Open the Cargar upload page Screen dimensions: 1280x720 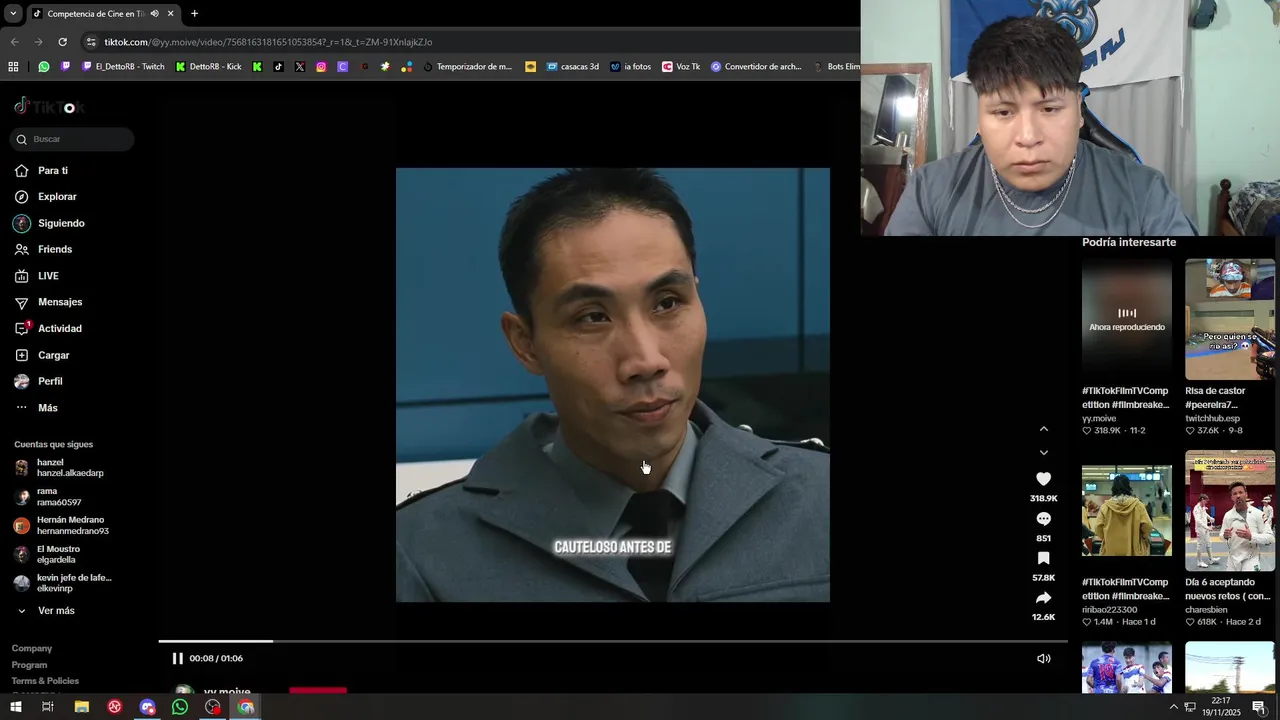click(x=42, y=355)
